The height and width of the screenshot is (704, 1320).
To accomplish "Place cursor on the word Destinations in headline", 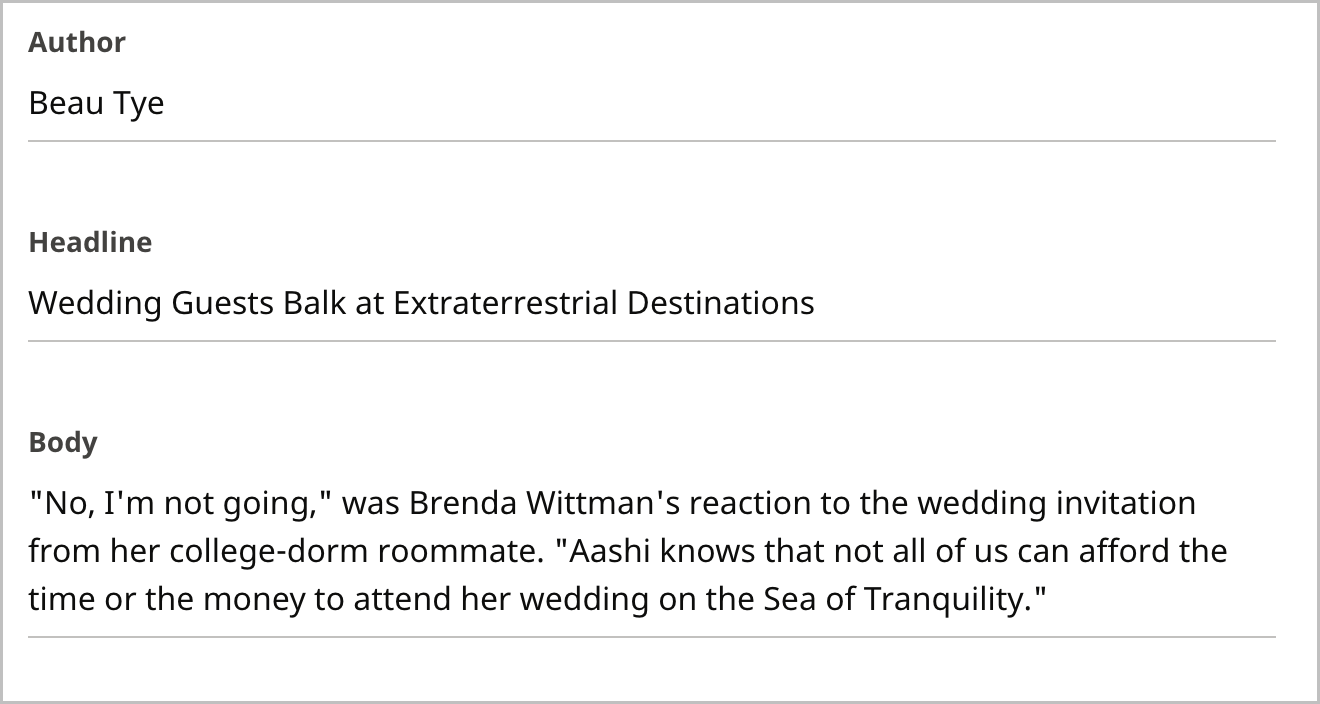I will 721,303.
